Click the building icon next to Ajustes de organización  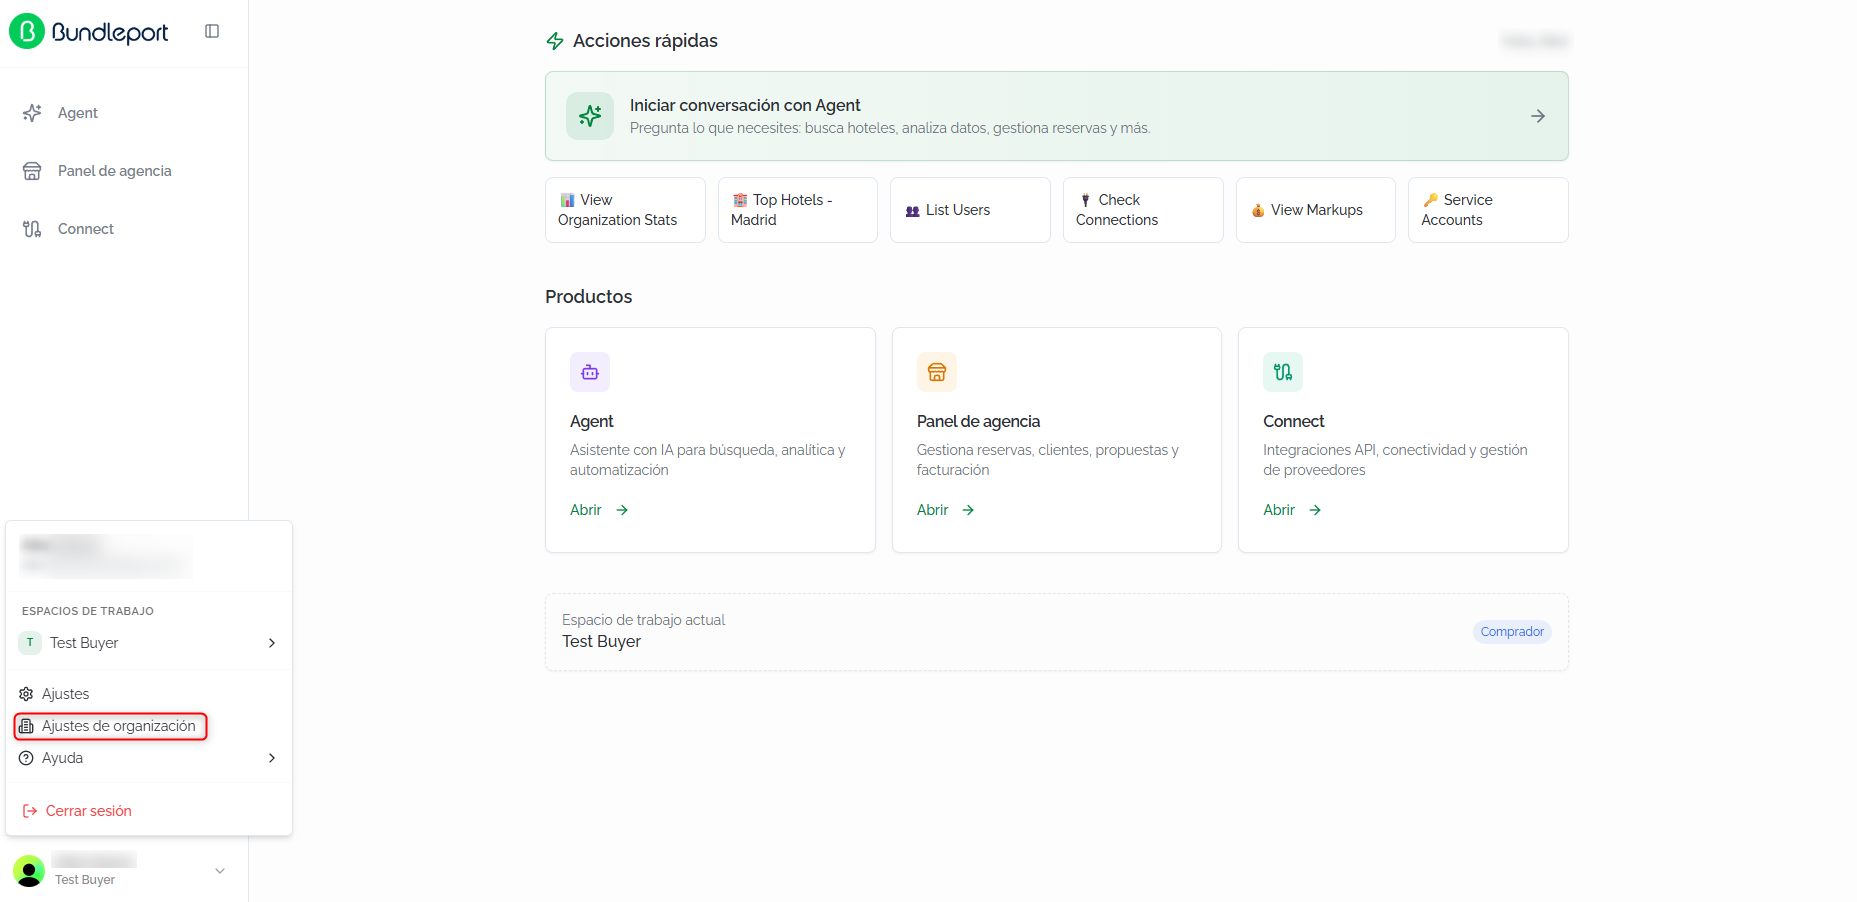pyautogui.click(x=26, y=726)
